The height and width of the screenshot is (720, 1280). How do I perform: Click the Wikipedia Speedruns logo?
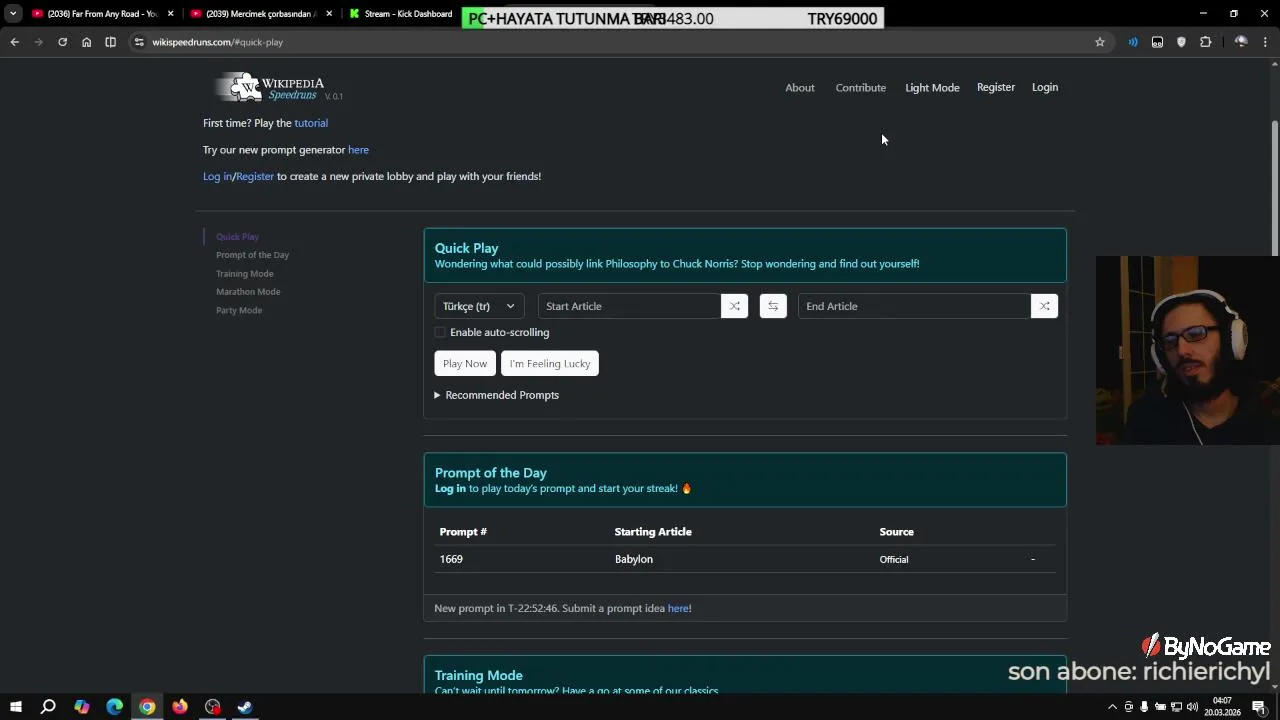coord(278,87)
